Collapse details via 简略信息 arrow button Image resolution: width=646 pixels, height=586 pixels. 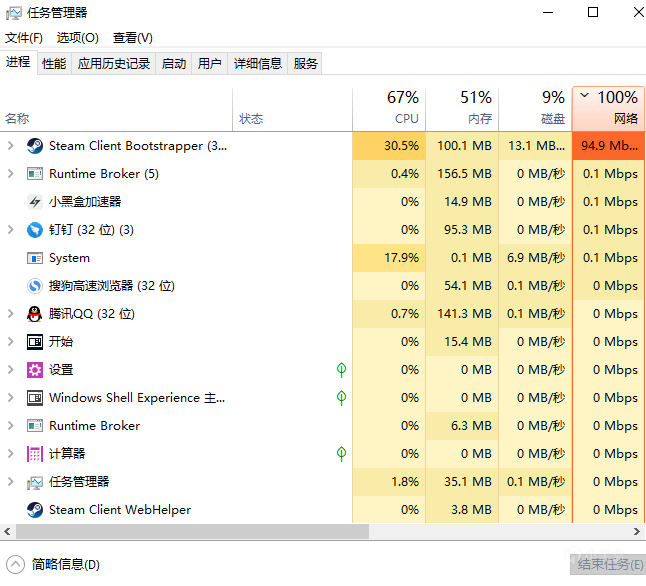[x=15, y=564]
